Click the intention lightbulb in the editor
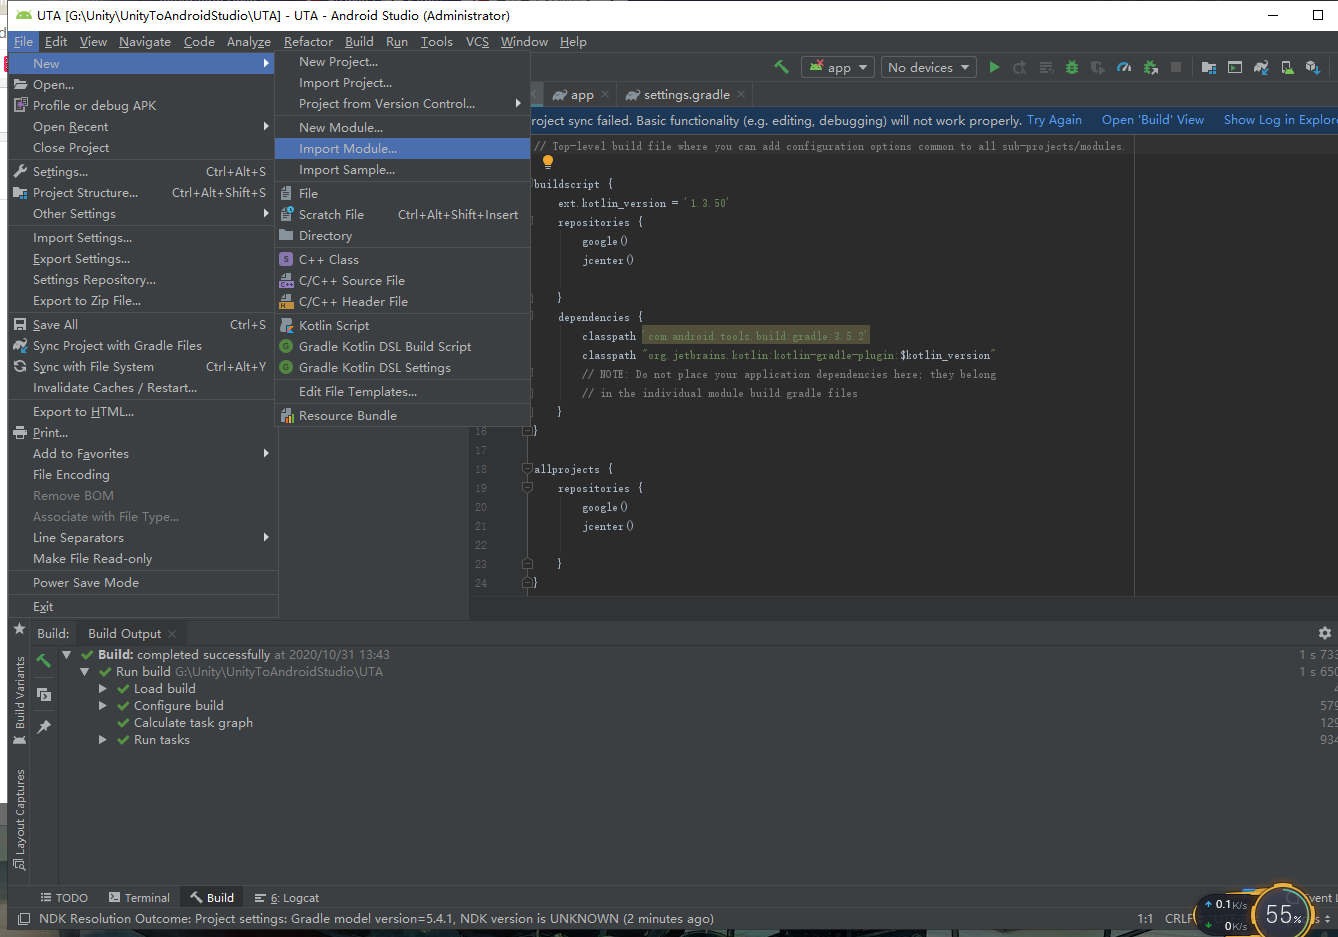1338x937 pixels. tap(548, 162)
